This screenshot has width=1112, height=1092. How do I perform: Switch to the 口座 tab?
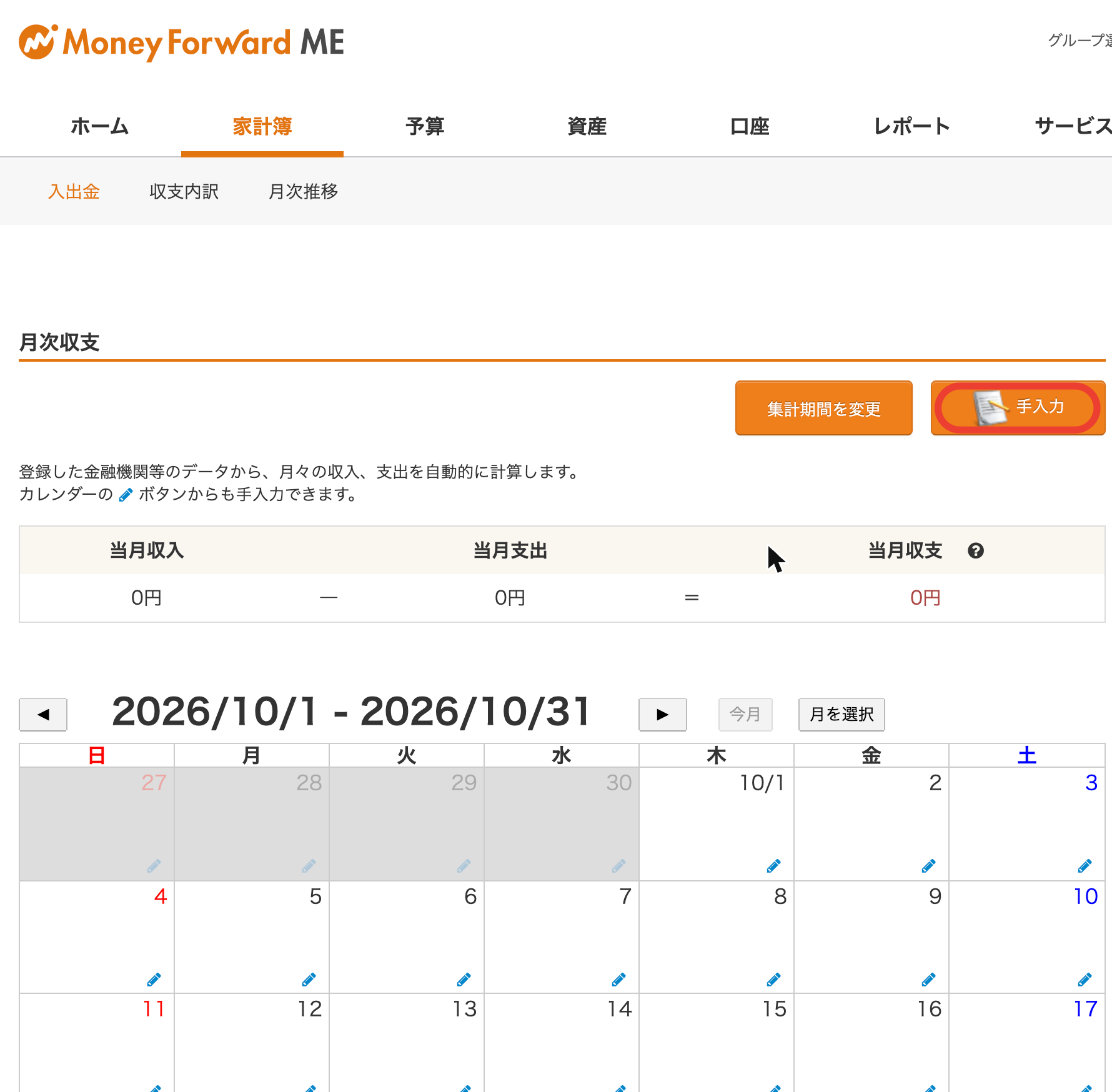click(750, 126)
